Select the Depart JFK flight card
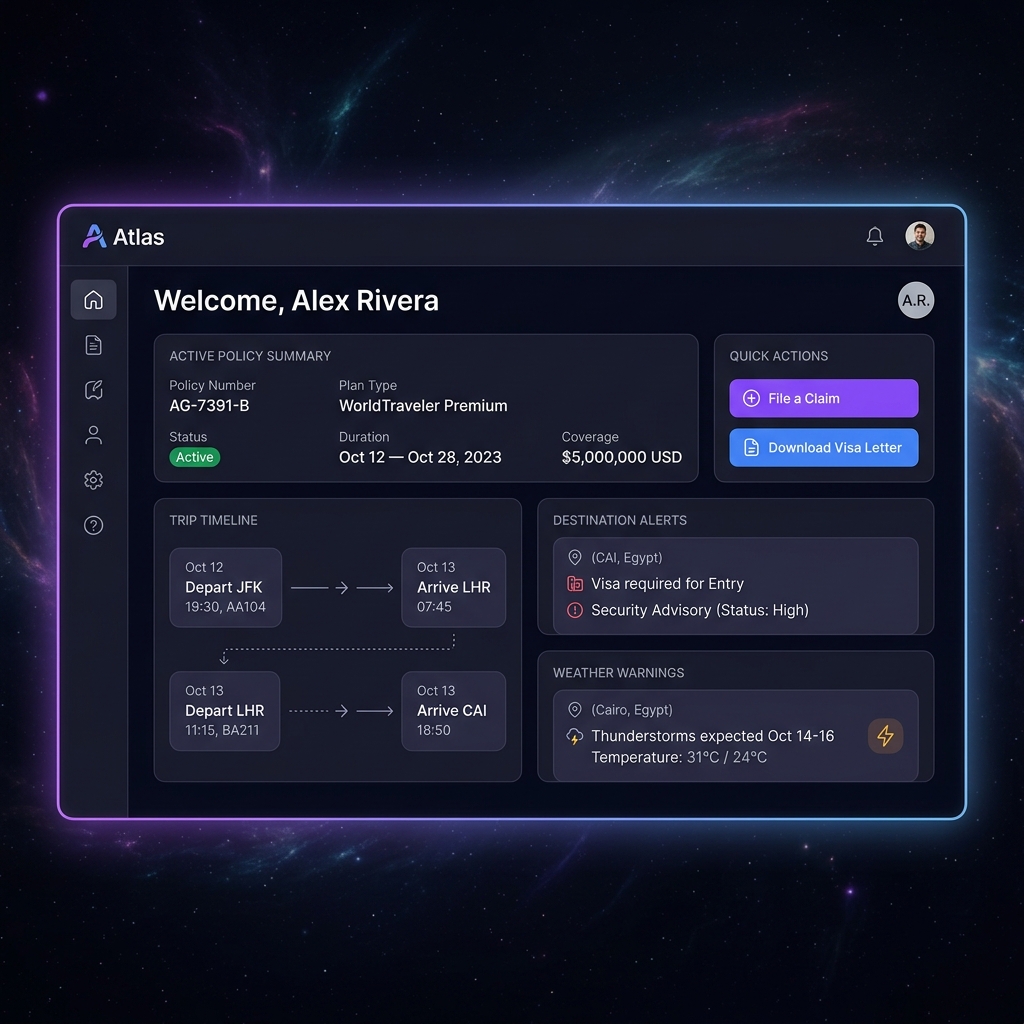This screenshot has width=1024, height=1024. click(225, 587)
